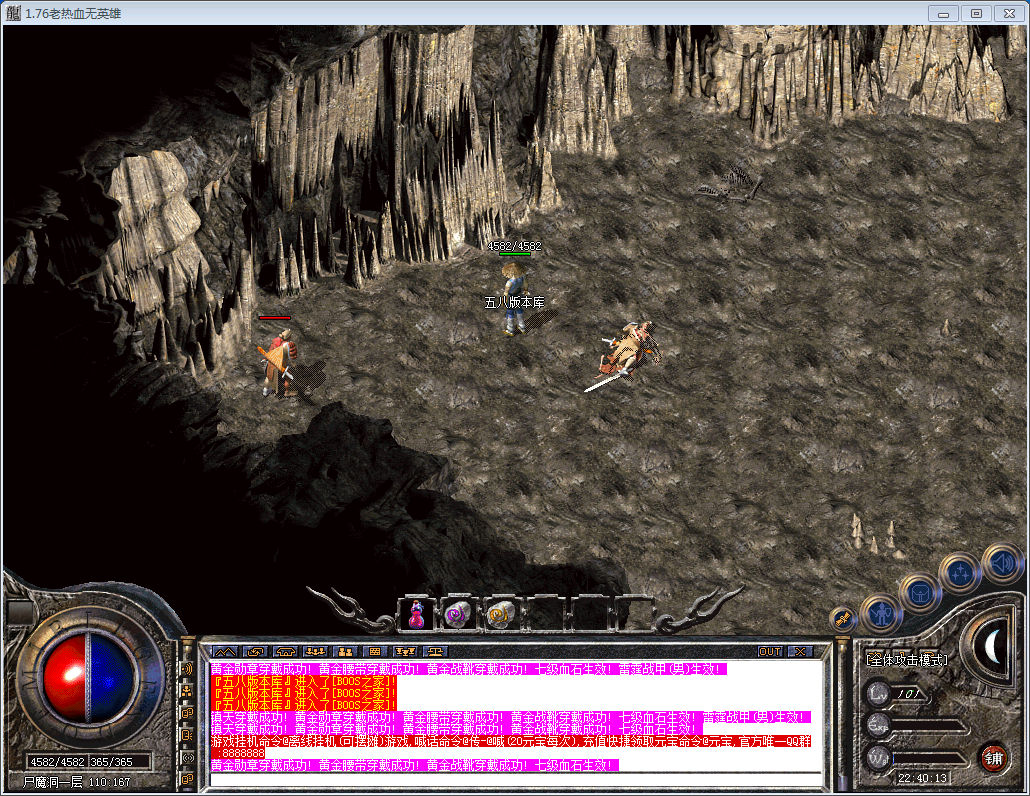1030x796 pixels.
Task: Toggle the grey signal wave chat icon
Action: coord(187,758)
